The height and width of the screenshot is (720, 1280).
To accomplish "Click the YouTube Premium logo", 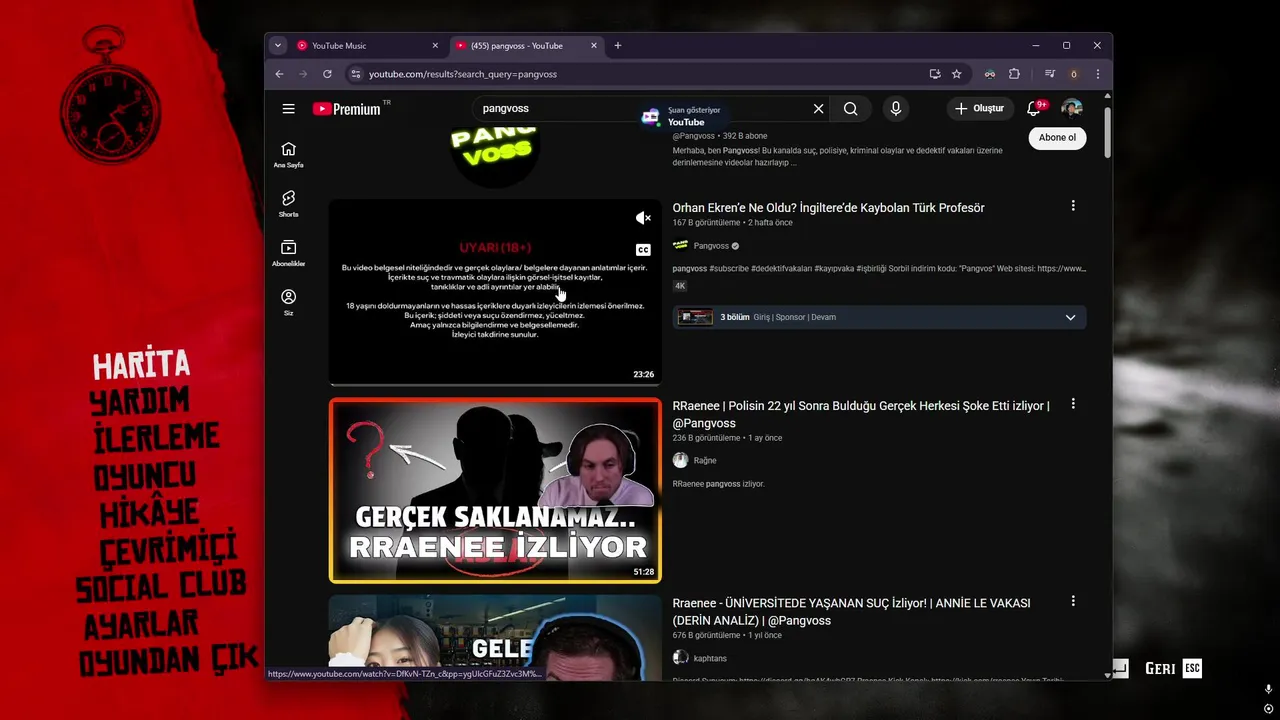I will tap(347, 109).
